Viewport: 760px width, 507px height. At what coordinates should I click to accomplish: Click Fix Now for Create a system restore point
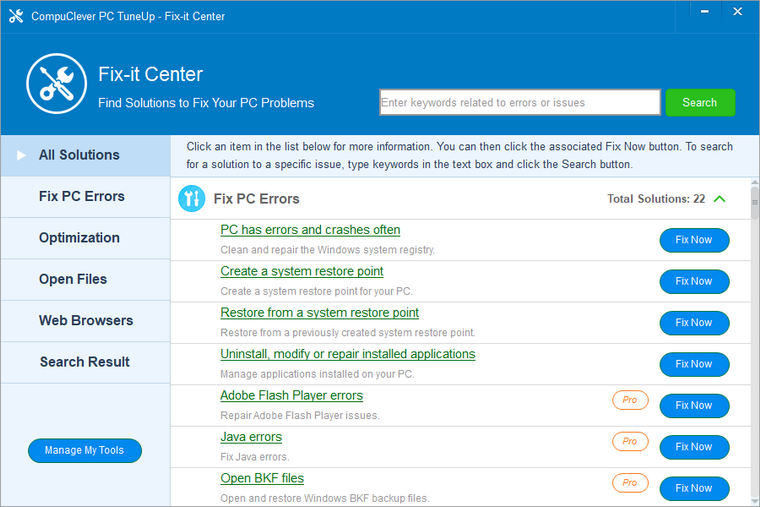694,281
